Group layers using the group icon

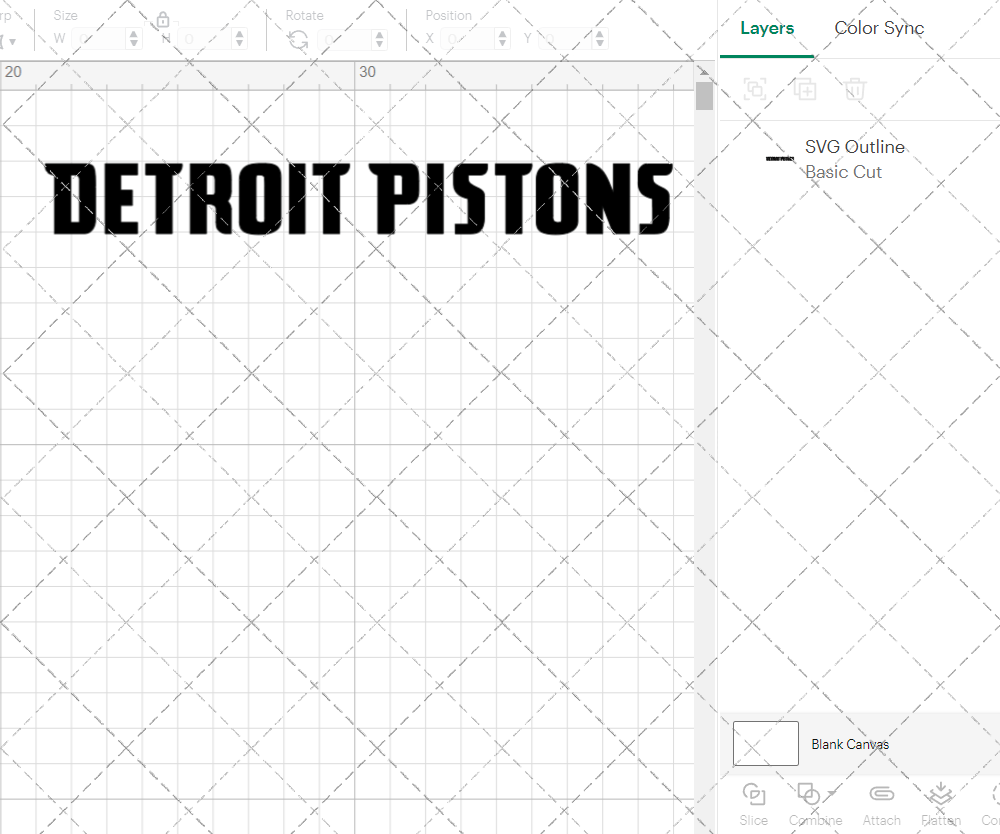755,89
